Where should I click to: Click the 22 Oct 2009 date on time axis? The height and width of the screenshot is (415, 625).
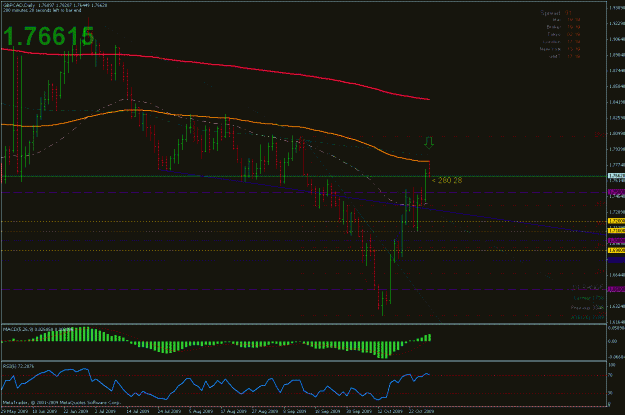421,411
